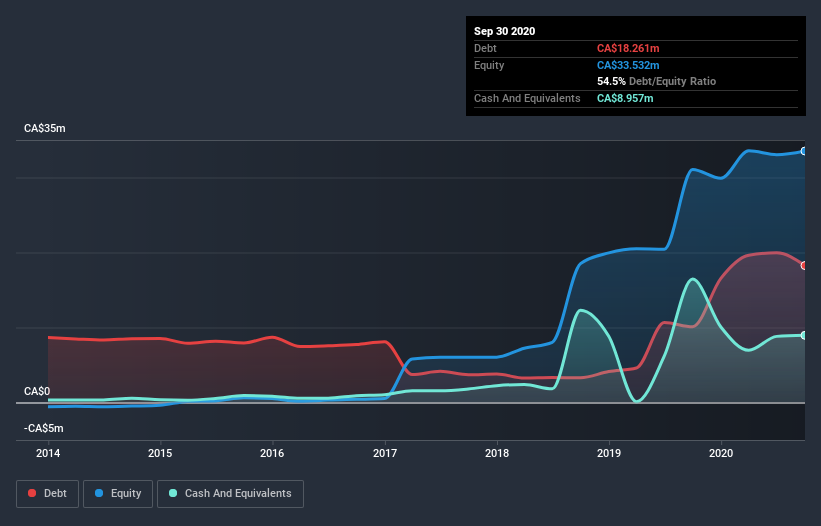
Task: Click the CA$33.532m equity value
Action: click(x=628, y=65)
